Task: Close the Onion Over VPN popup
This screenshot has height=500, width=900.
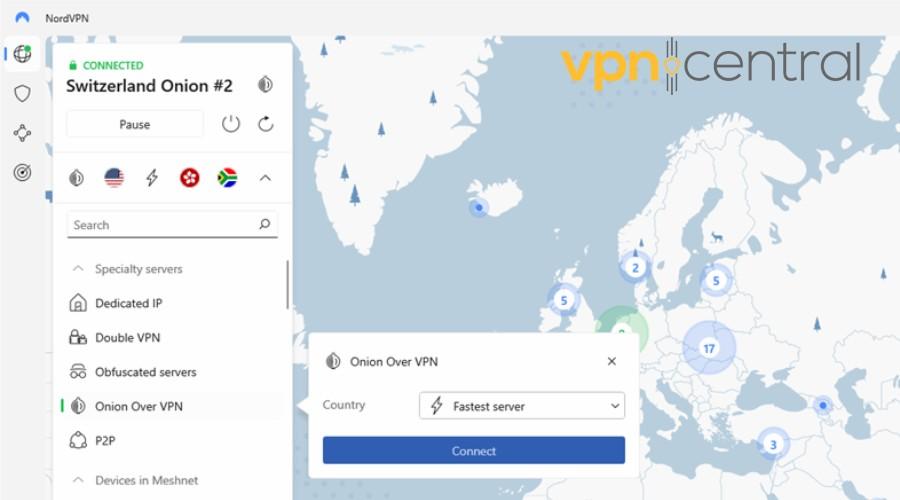Action: 612,361
